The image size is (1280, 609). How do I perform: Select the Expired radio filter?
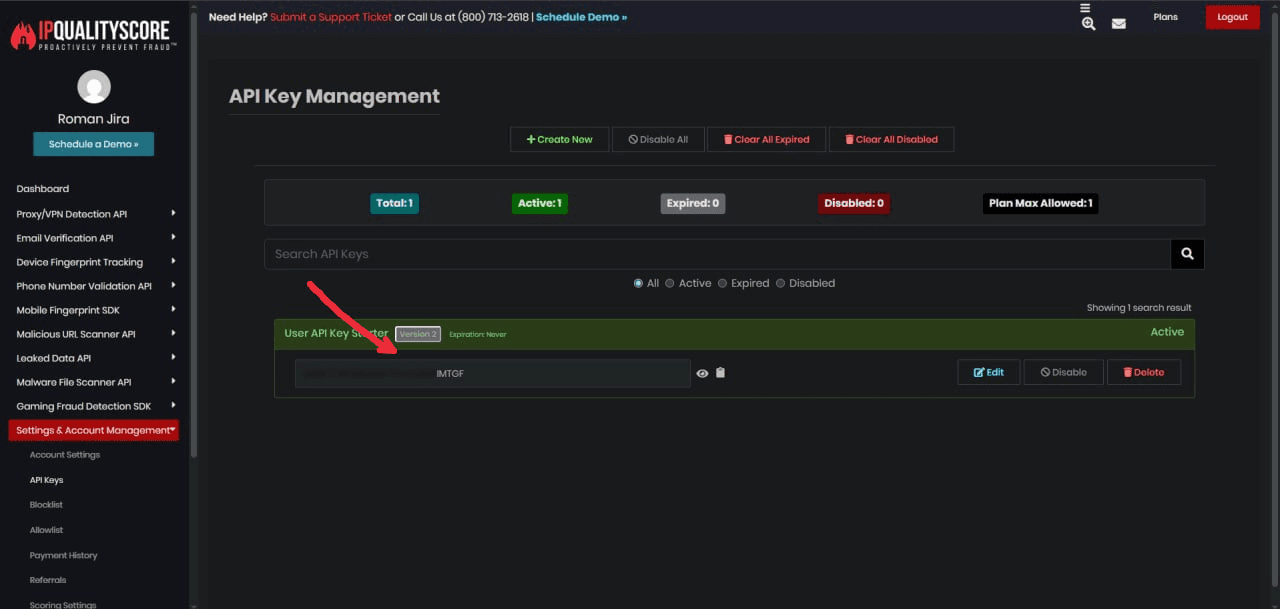[722, 283]
